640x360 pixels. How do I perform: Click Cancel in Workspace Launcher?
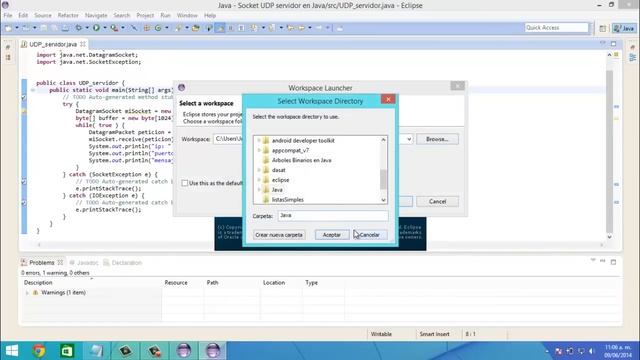point(437,201)
